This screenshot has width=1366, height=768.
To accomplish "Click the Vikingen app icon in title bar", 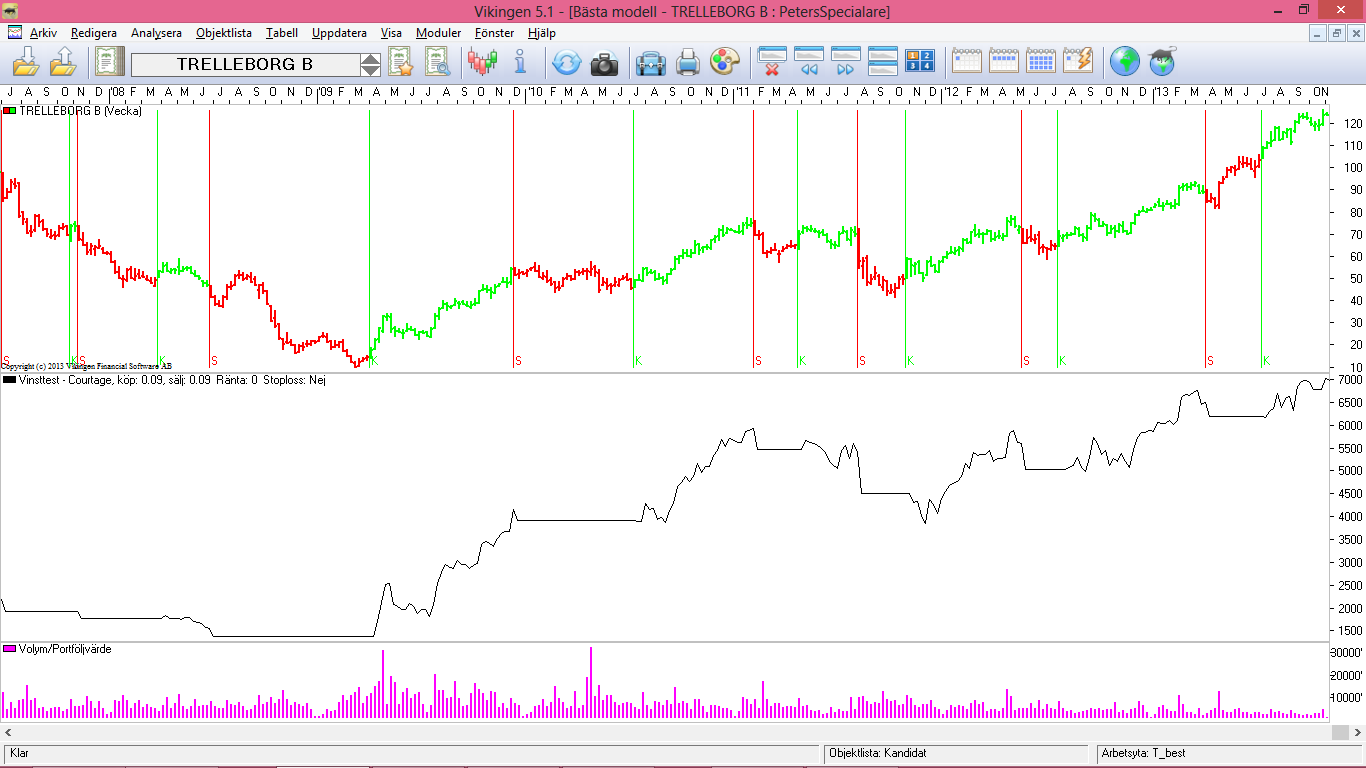I will coord(10,11).
